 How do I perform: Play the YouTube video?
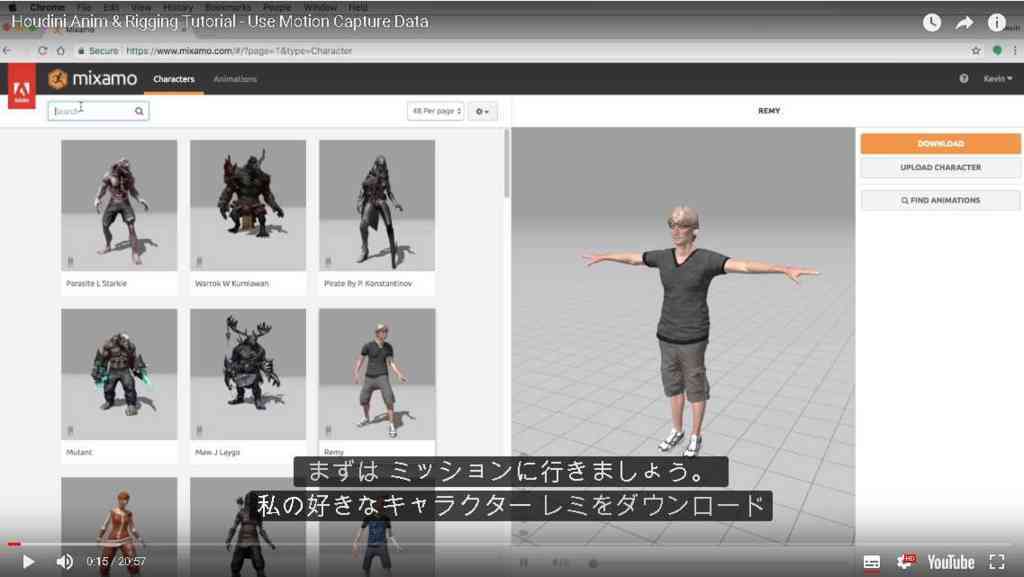point(28,561)
